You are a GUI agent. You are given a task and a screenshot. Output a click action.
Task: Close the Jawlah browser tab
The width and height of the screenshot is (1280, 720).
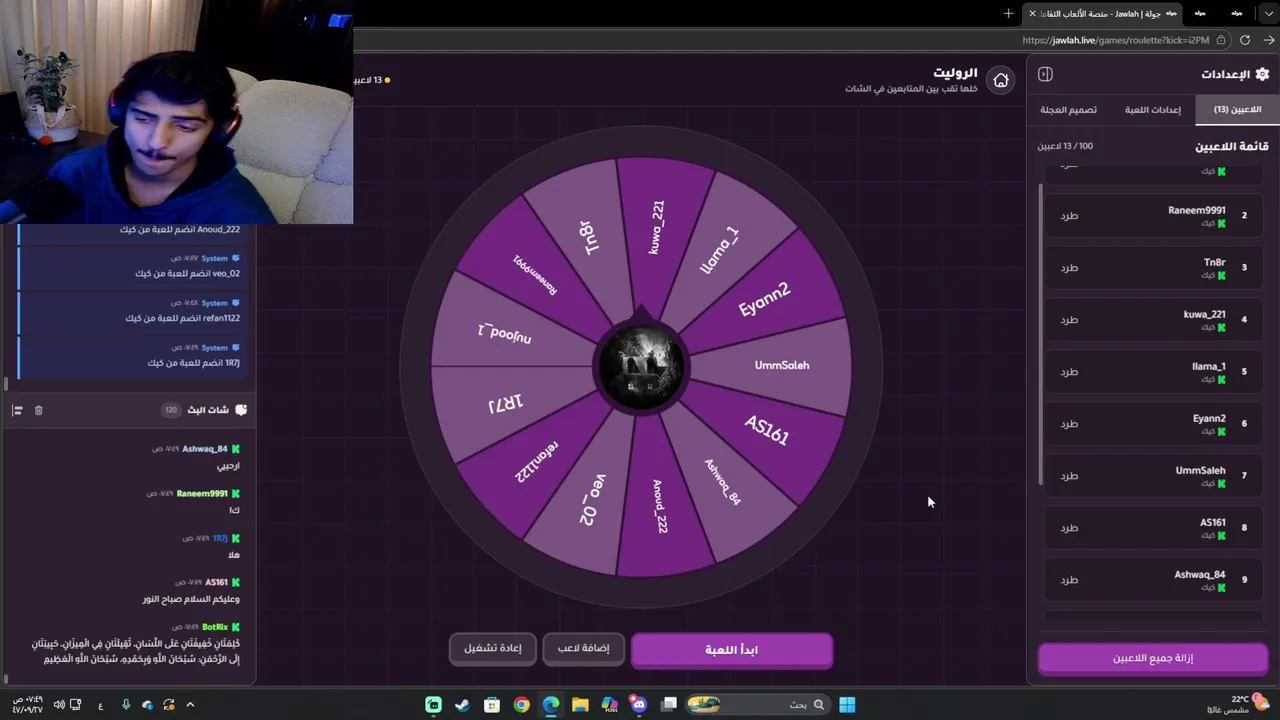1032,13
